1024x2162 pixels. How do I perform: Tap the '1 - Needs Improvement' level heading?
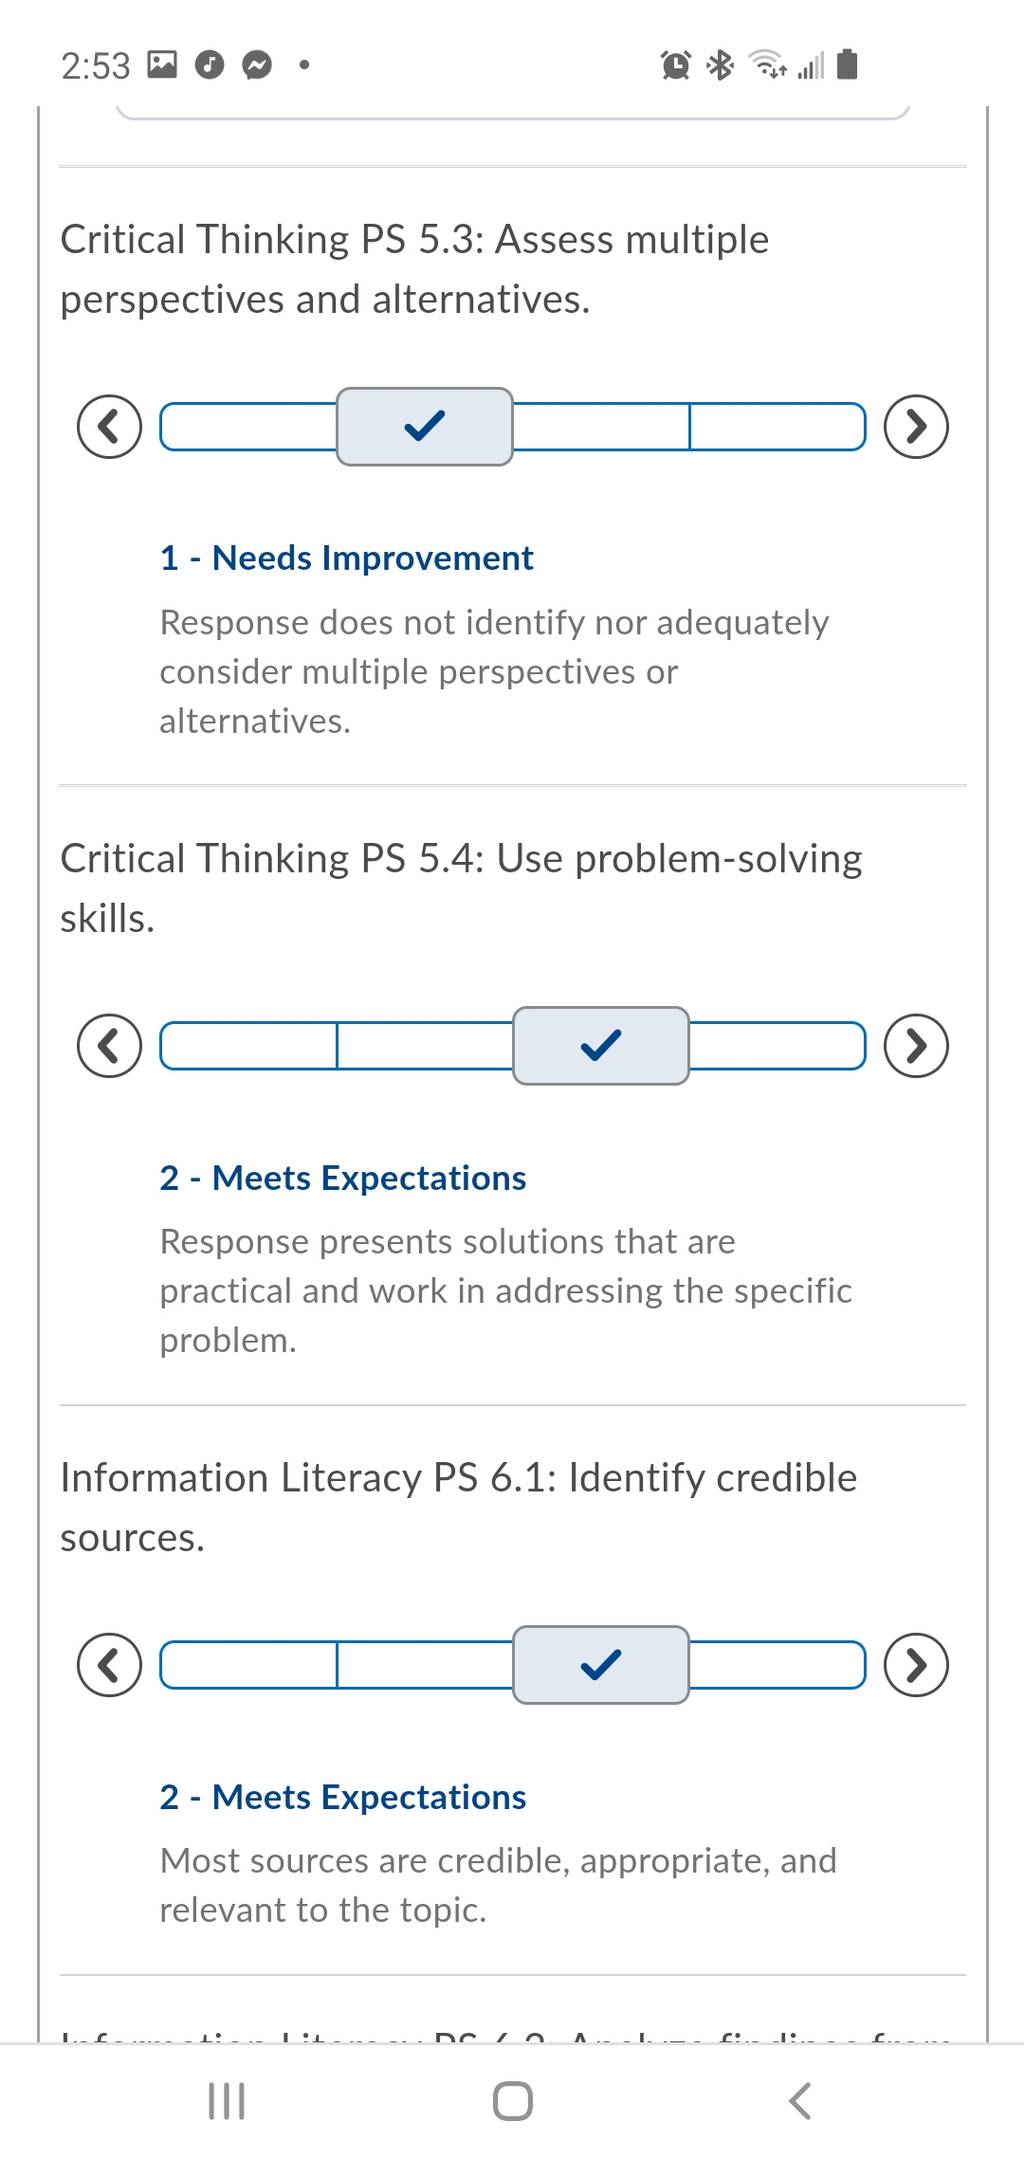[346, 558]
